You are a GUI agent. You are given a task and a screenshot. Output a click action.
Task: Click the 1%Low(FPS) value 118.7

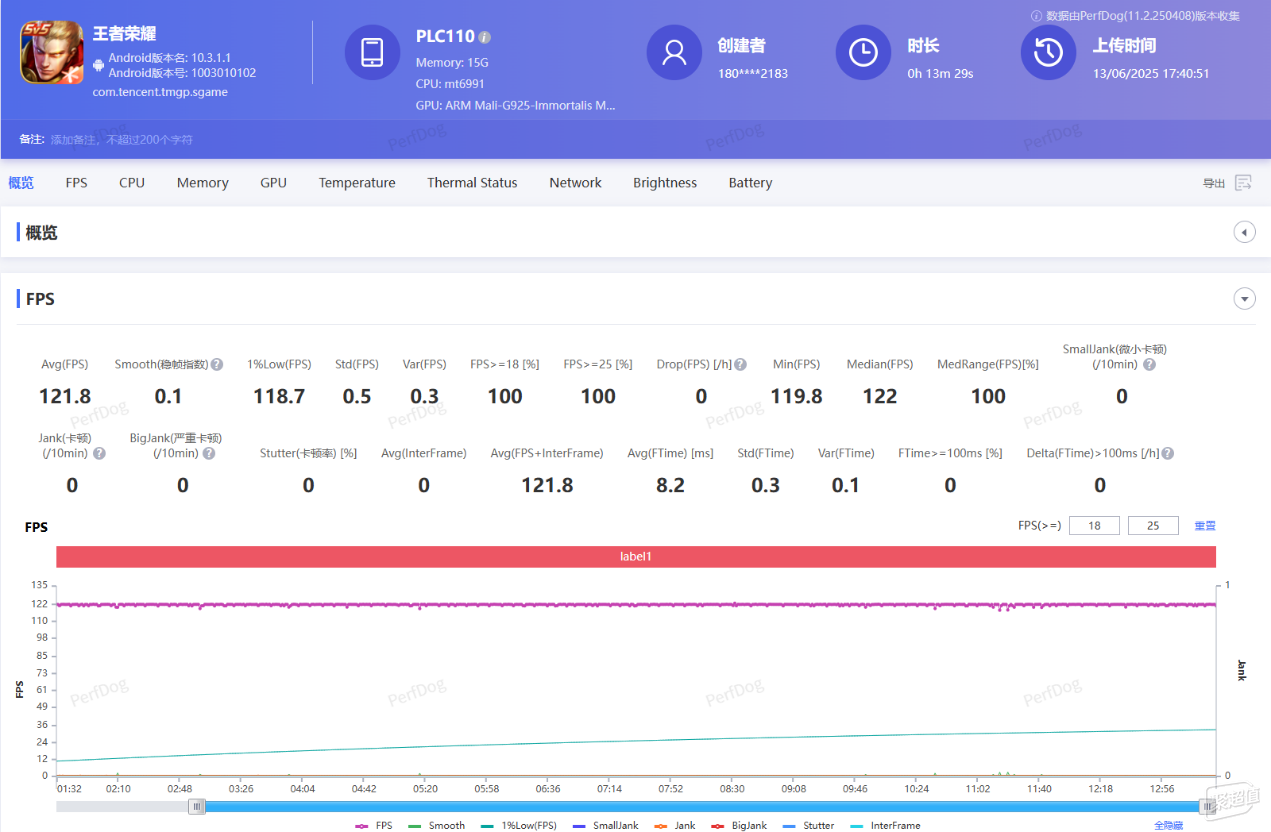pyautogui.click(x=279, y=396)
